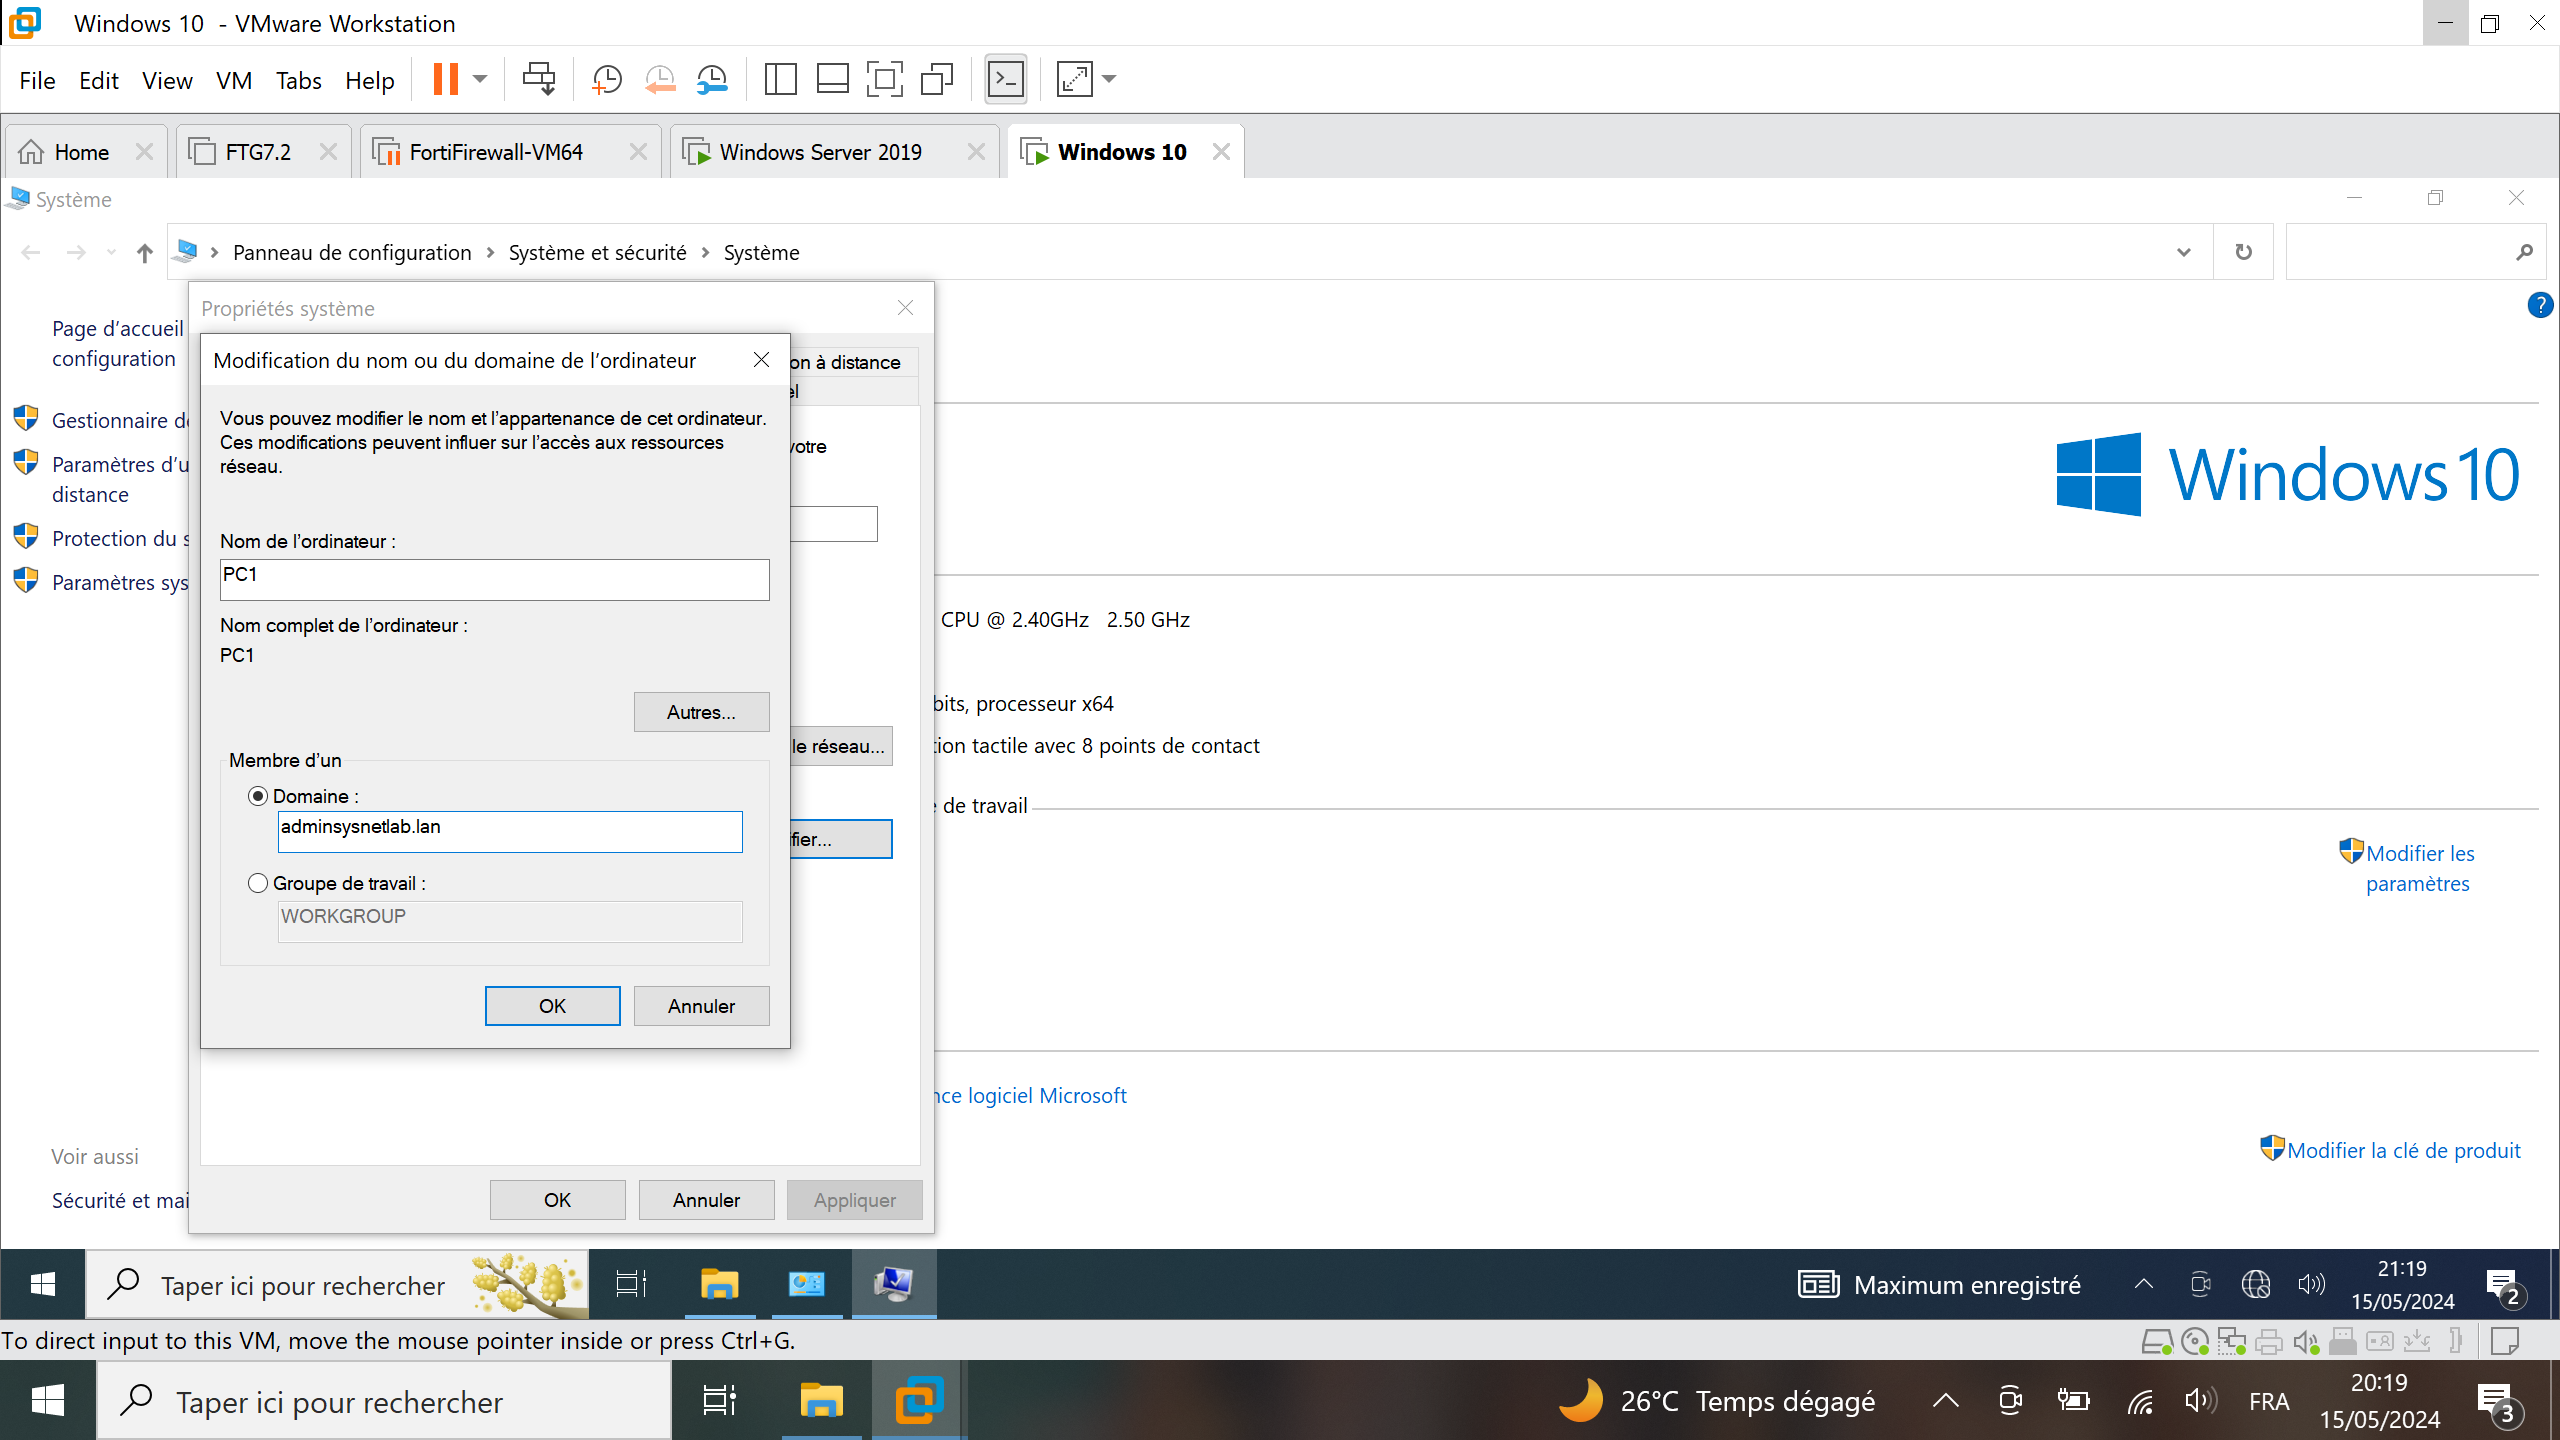The image size is (2560, 1440).
Task: Show hidden icons in host tray
Action: 1945,1402
